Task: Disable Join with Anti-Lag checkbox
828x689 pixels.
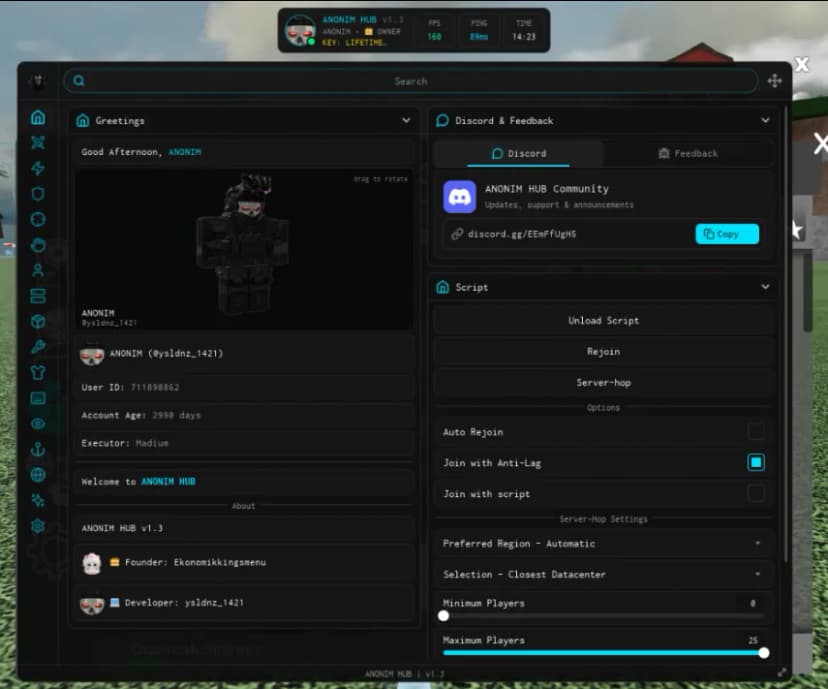Action: tap(756, 463)
